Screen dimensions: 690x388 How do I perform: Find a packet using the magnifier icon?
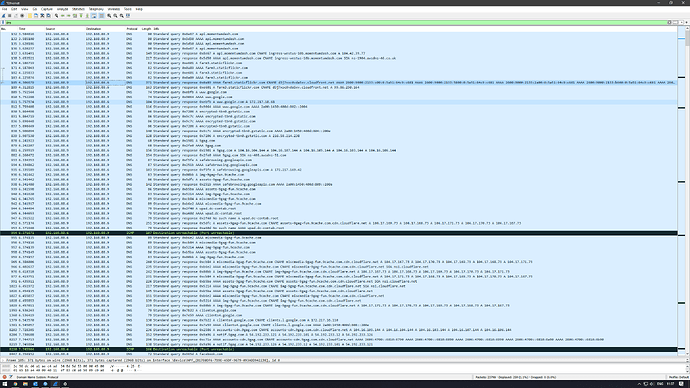pyautogui.click(x=57, y=15)
